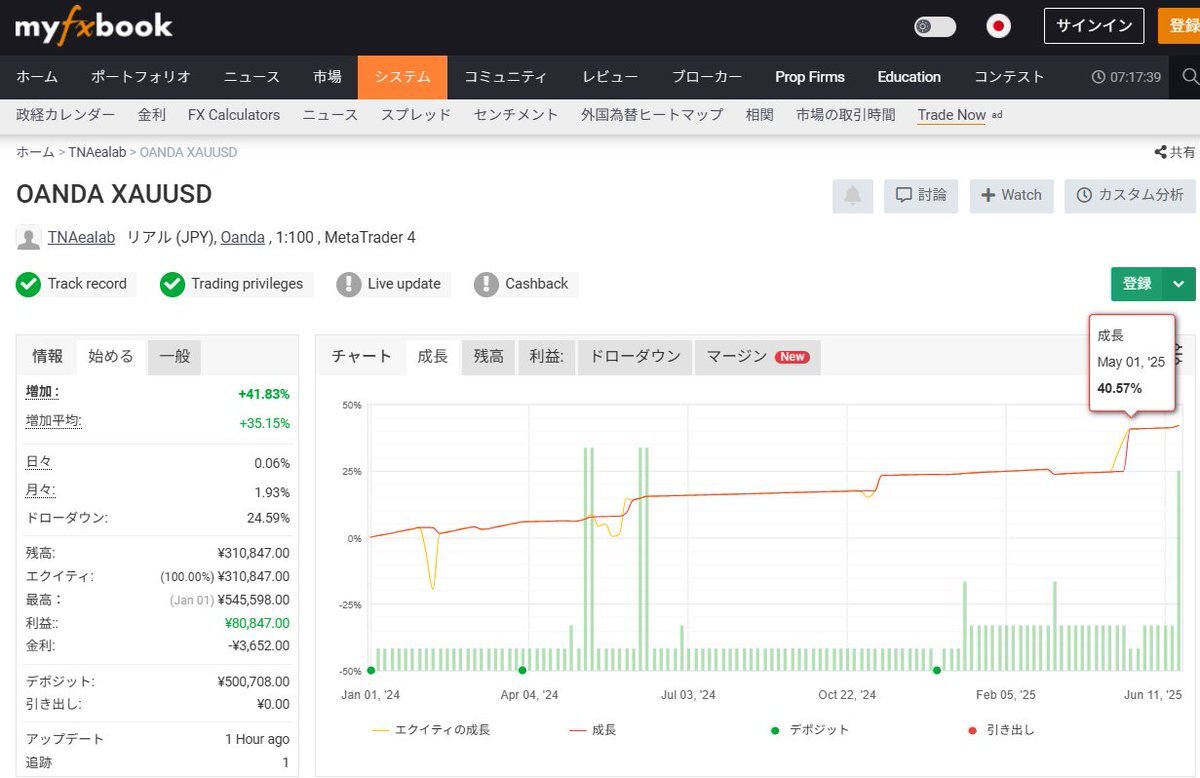Click the underlined 増加: label
The width and height of the screenshot is (1200, 778).
[42, 393]
